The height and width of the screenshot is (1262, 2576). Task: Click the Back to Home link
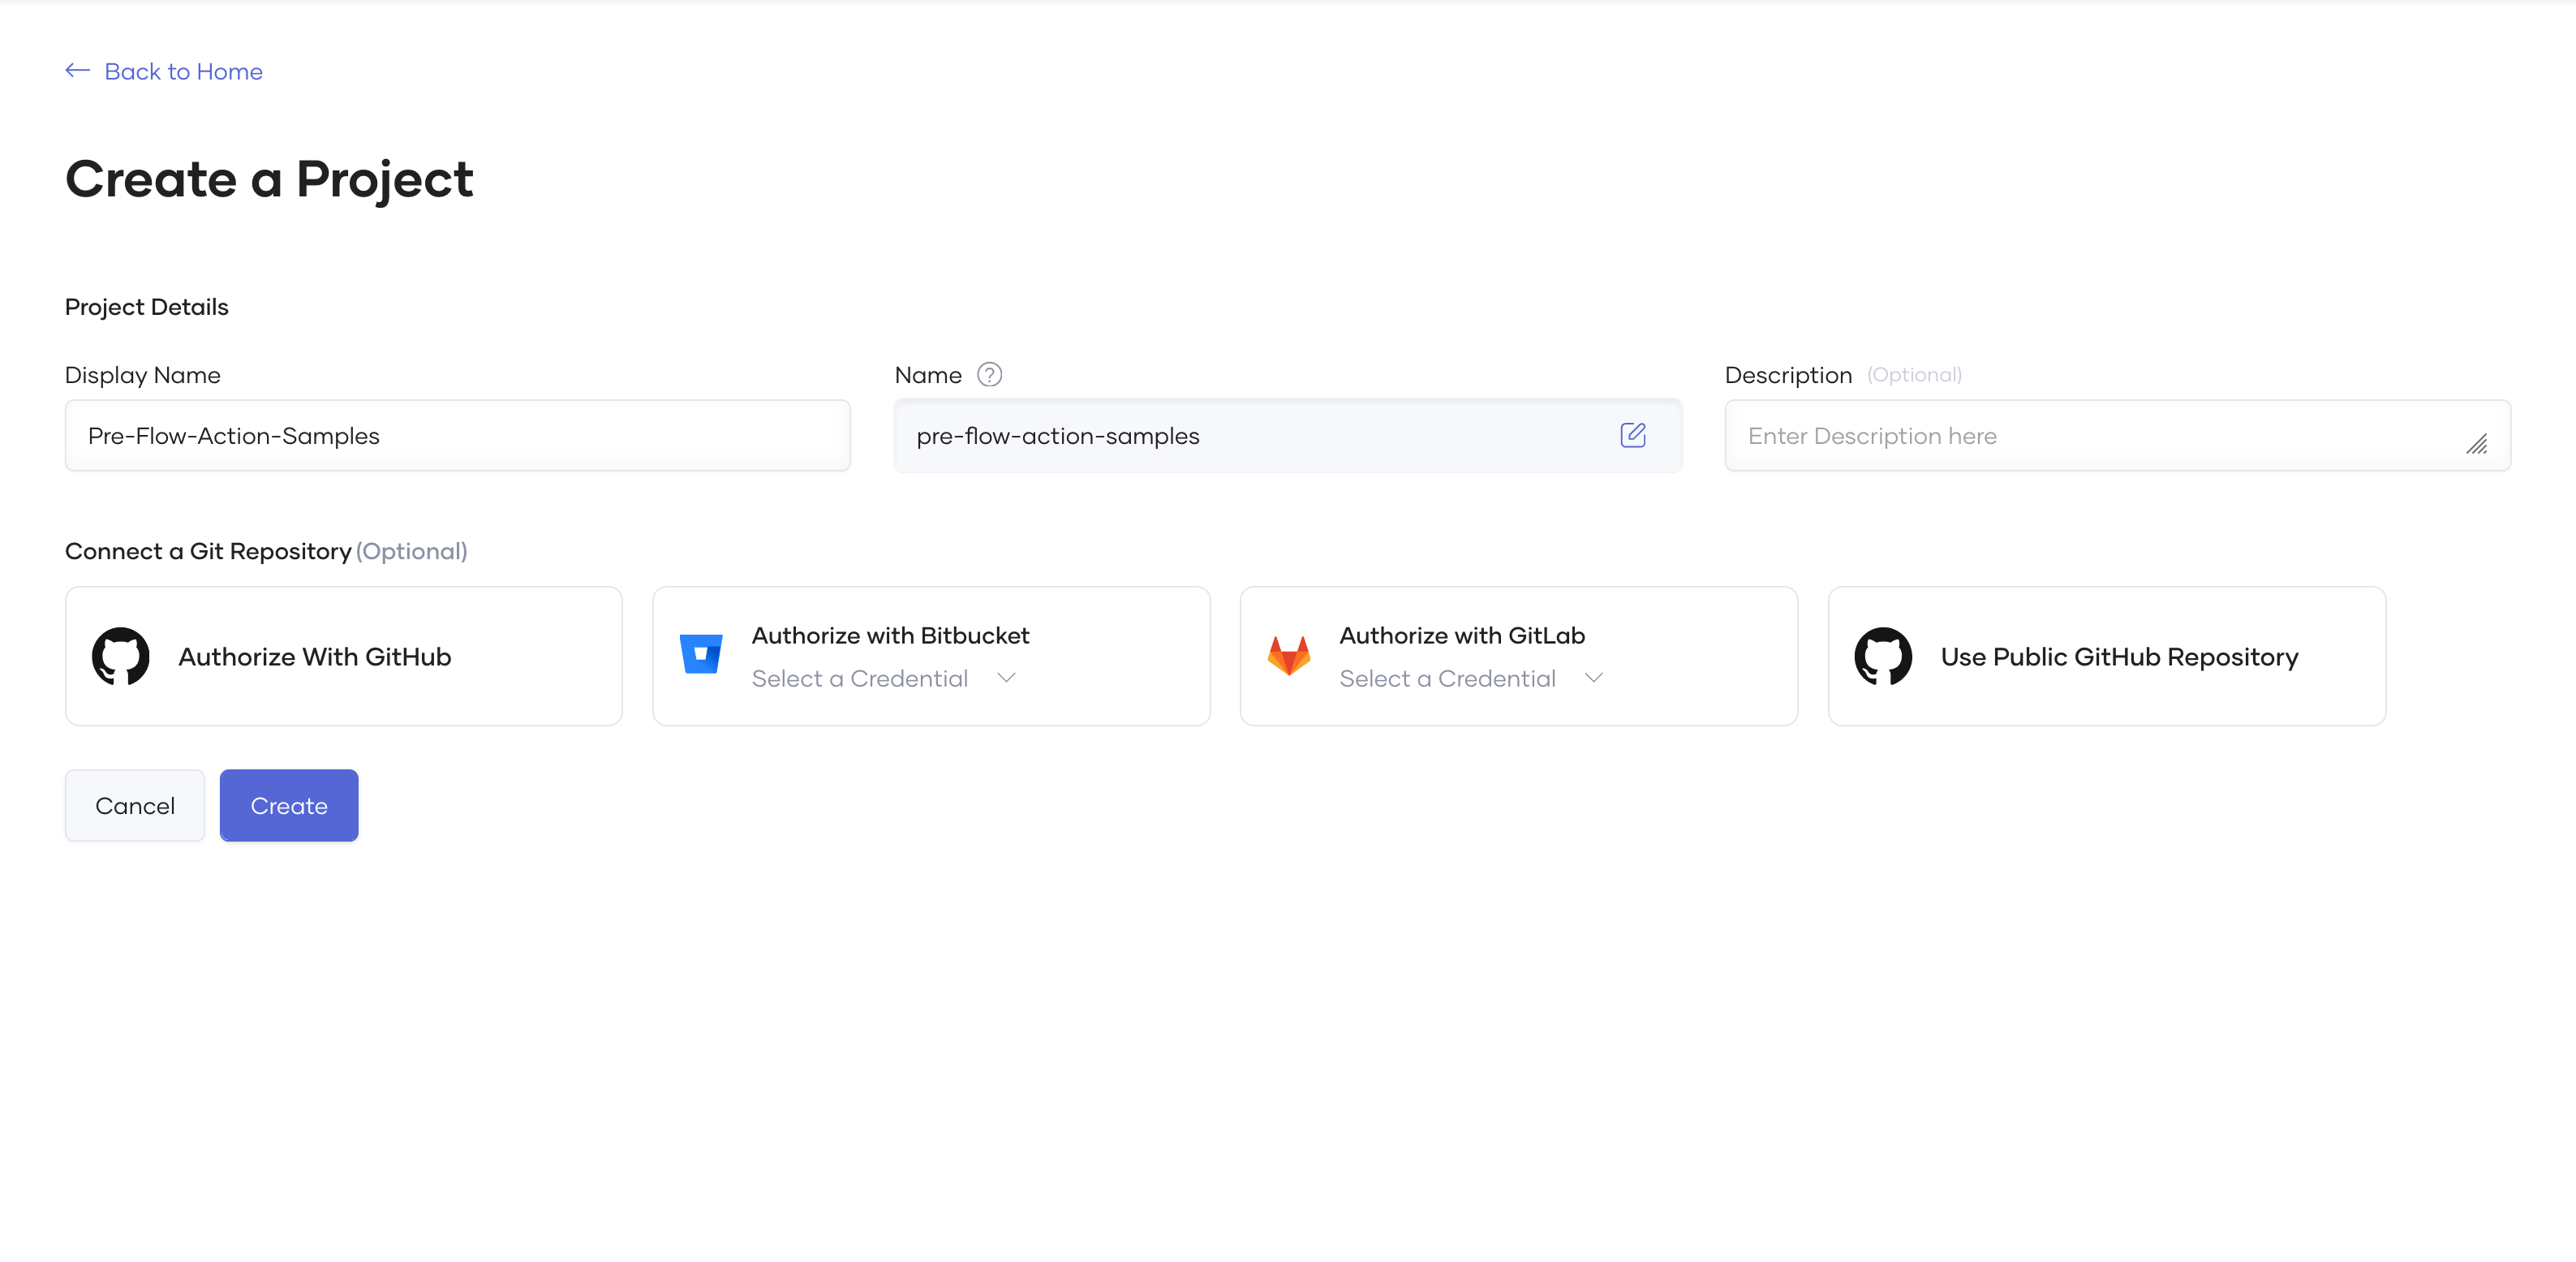tap(183, 71)
